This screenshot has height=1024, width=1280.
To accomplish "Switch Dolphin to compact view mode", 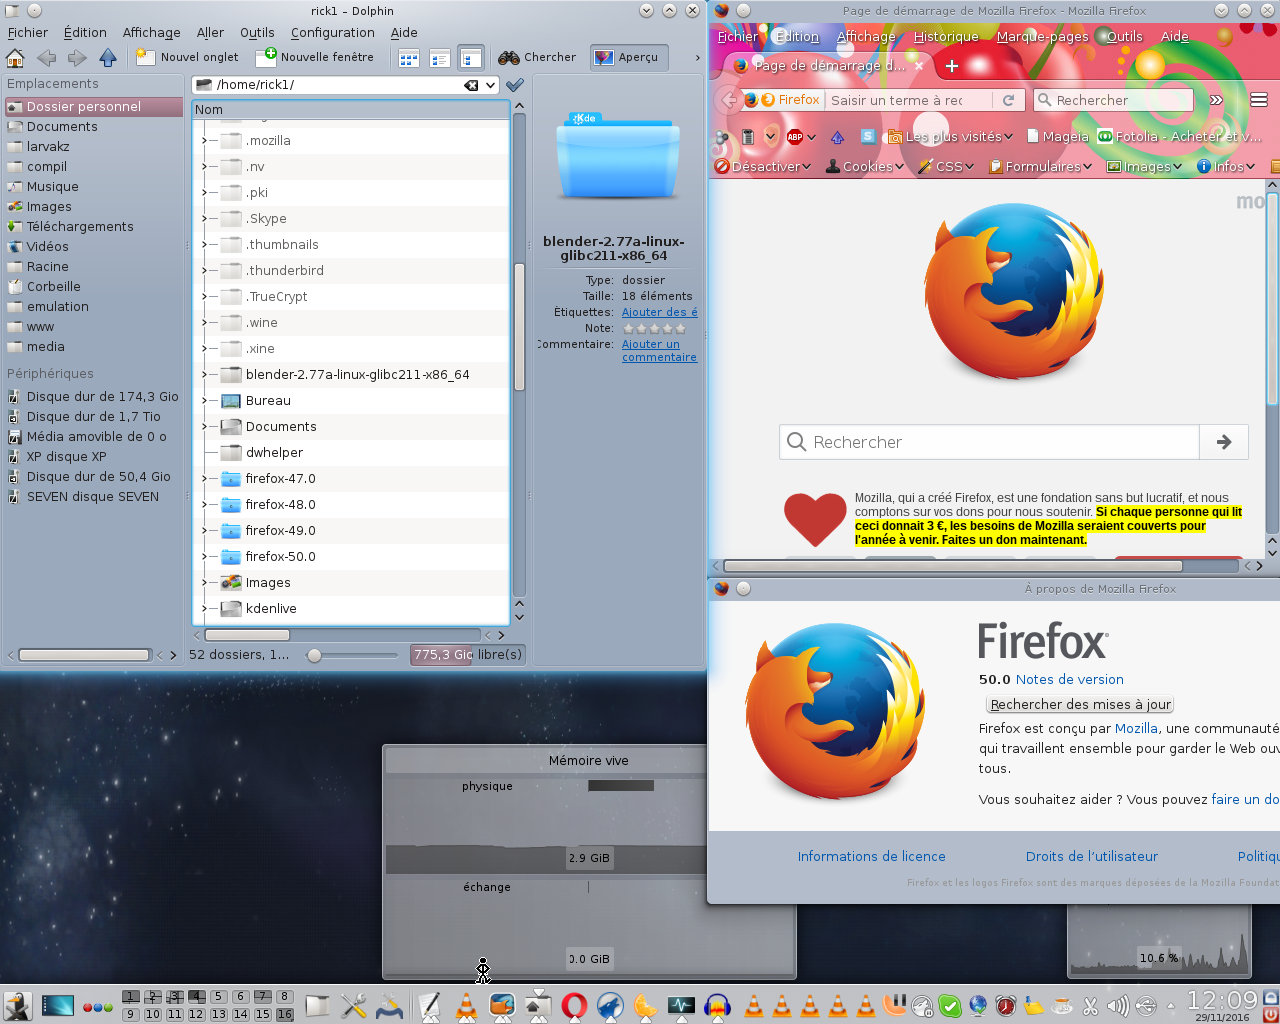I will coord(439,58).
